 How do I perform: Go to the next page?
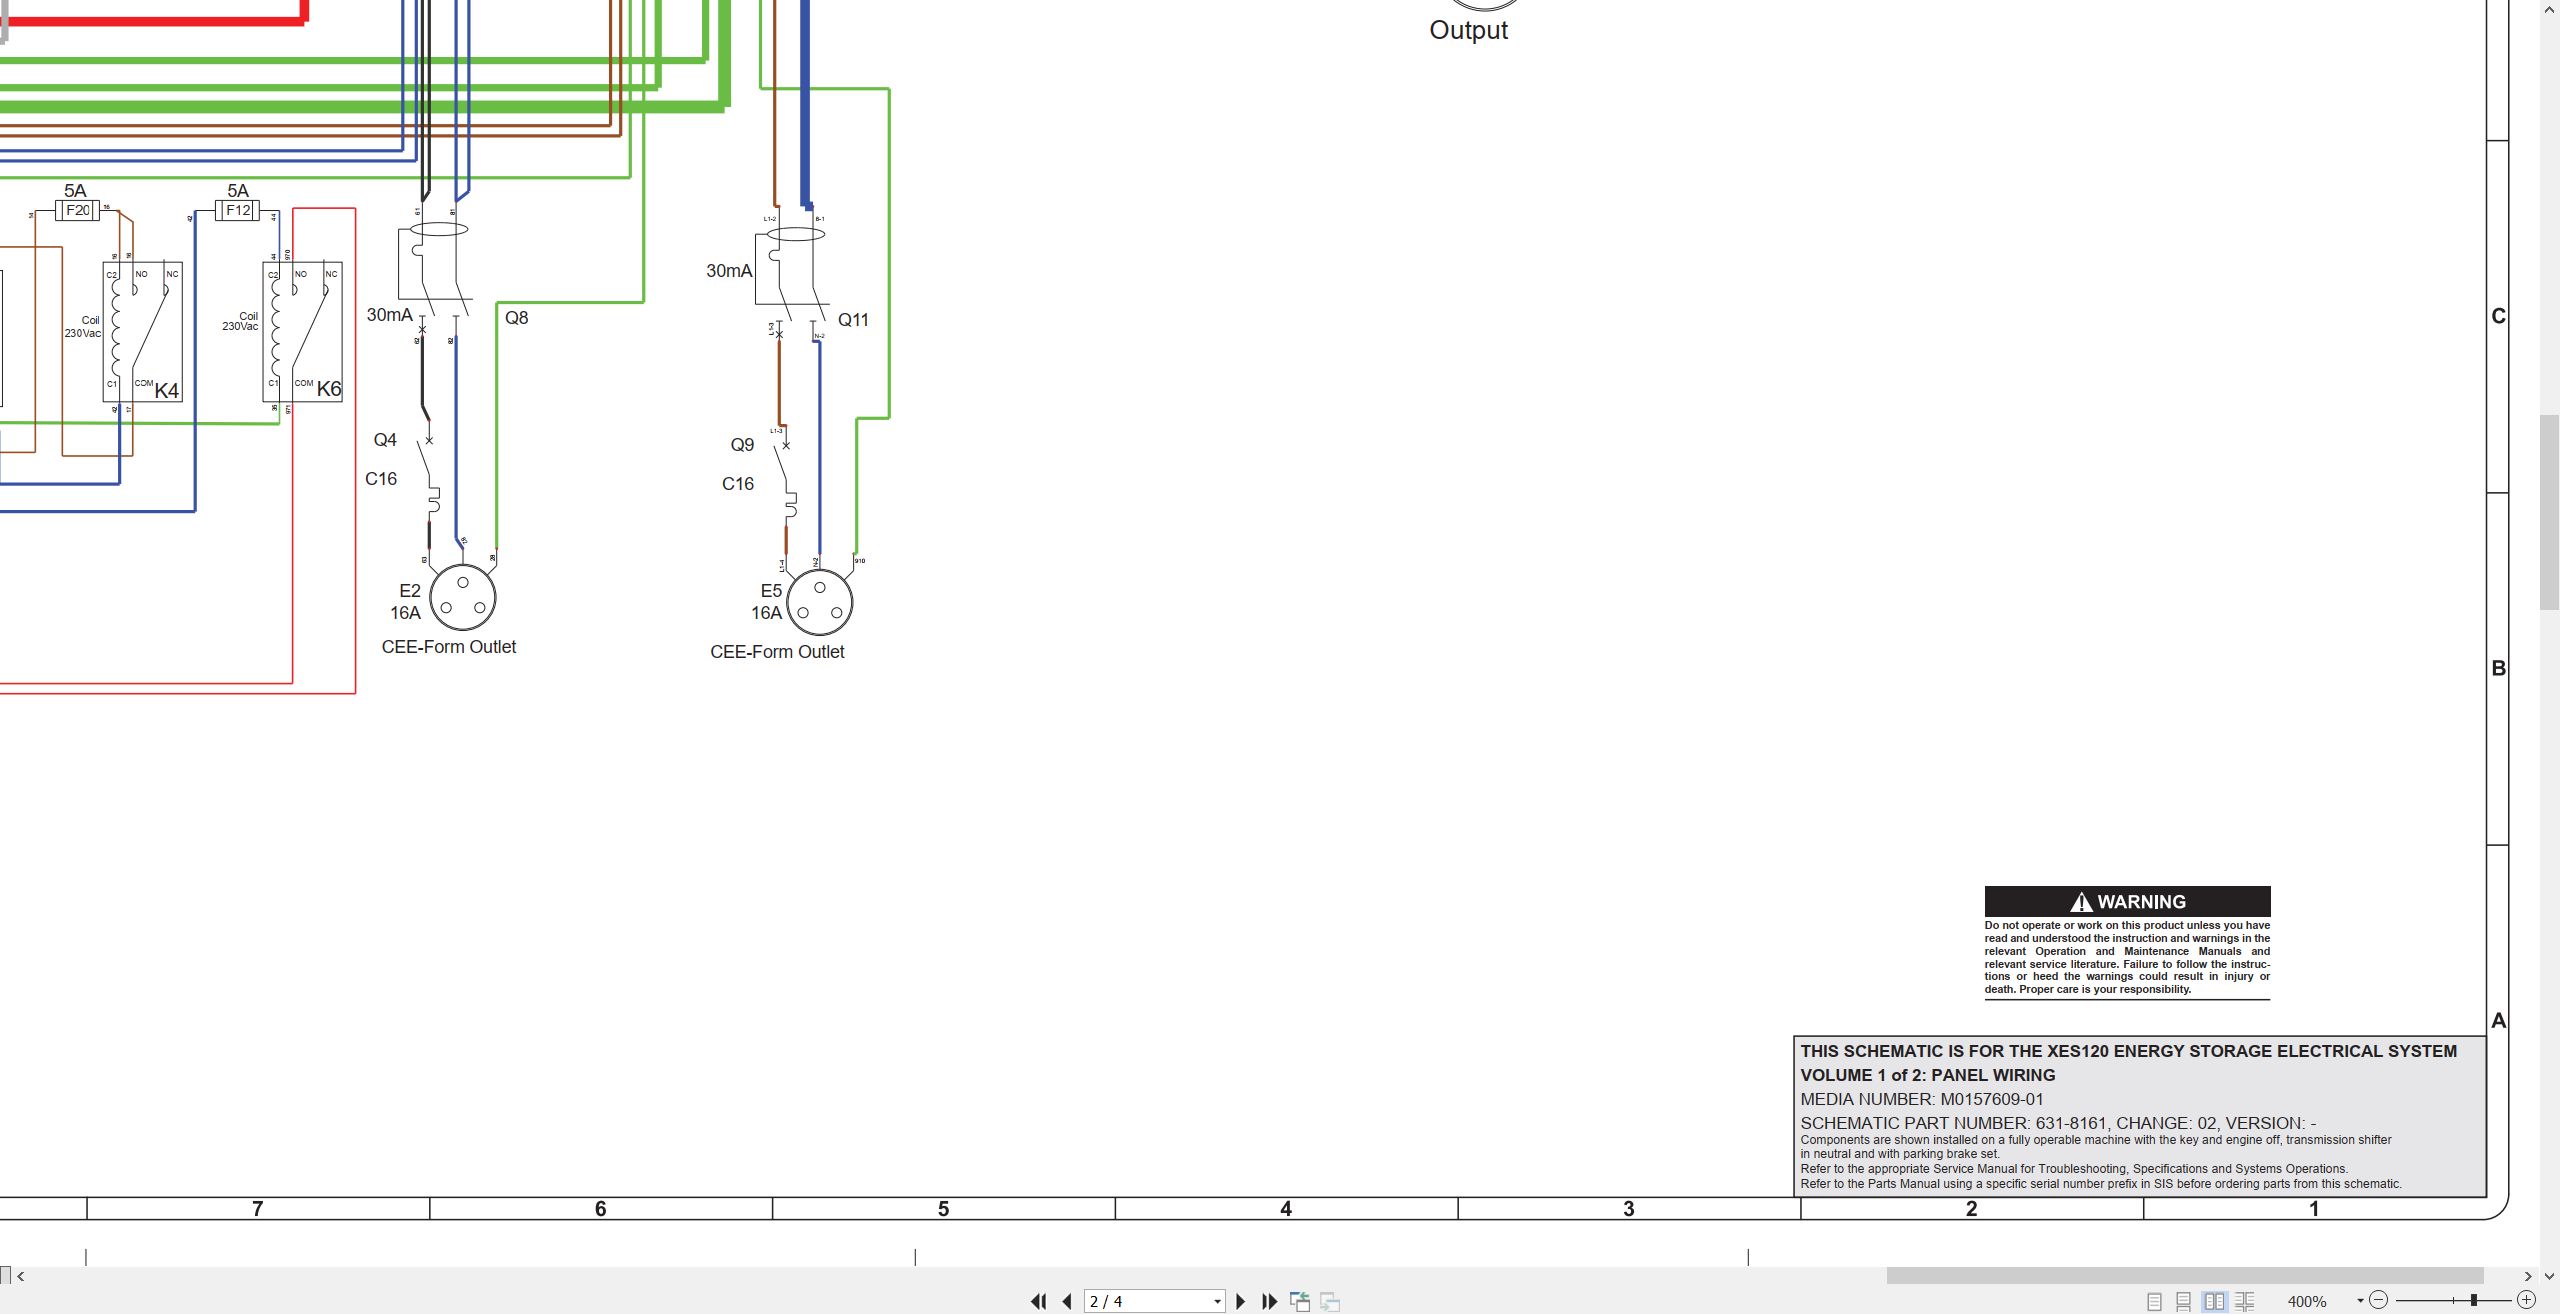click(1241, 1301)
